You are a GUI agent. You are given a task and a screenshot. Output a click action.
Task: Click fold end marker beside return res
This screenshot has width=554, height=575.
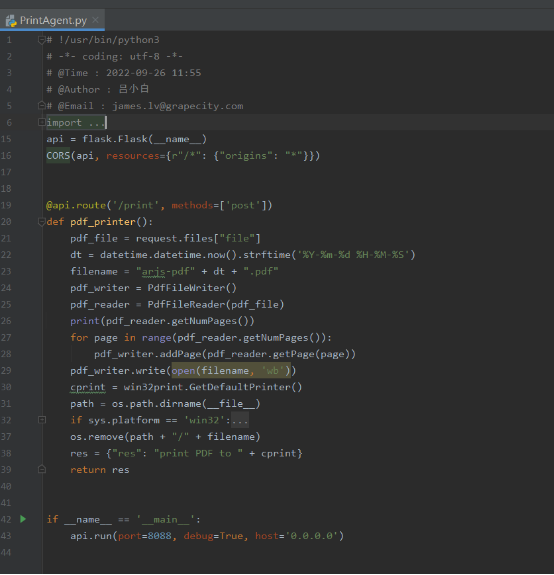[41, 469]
